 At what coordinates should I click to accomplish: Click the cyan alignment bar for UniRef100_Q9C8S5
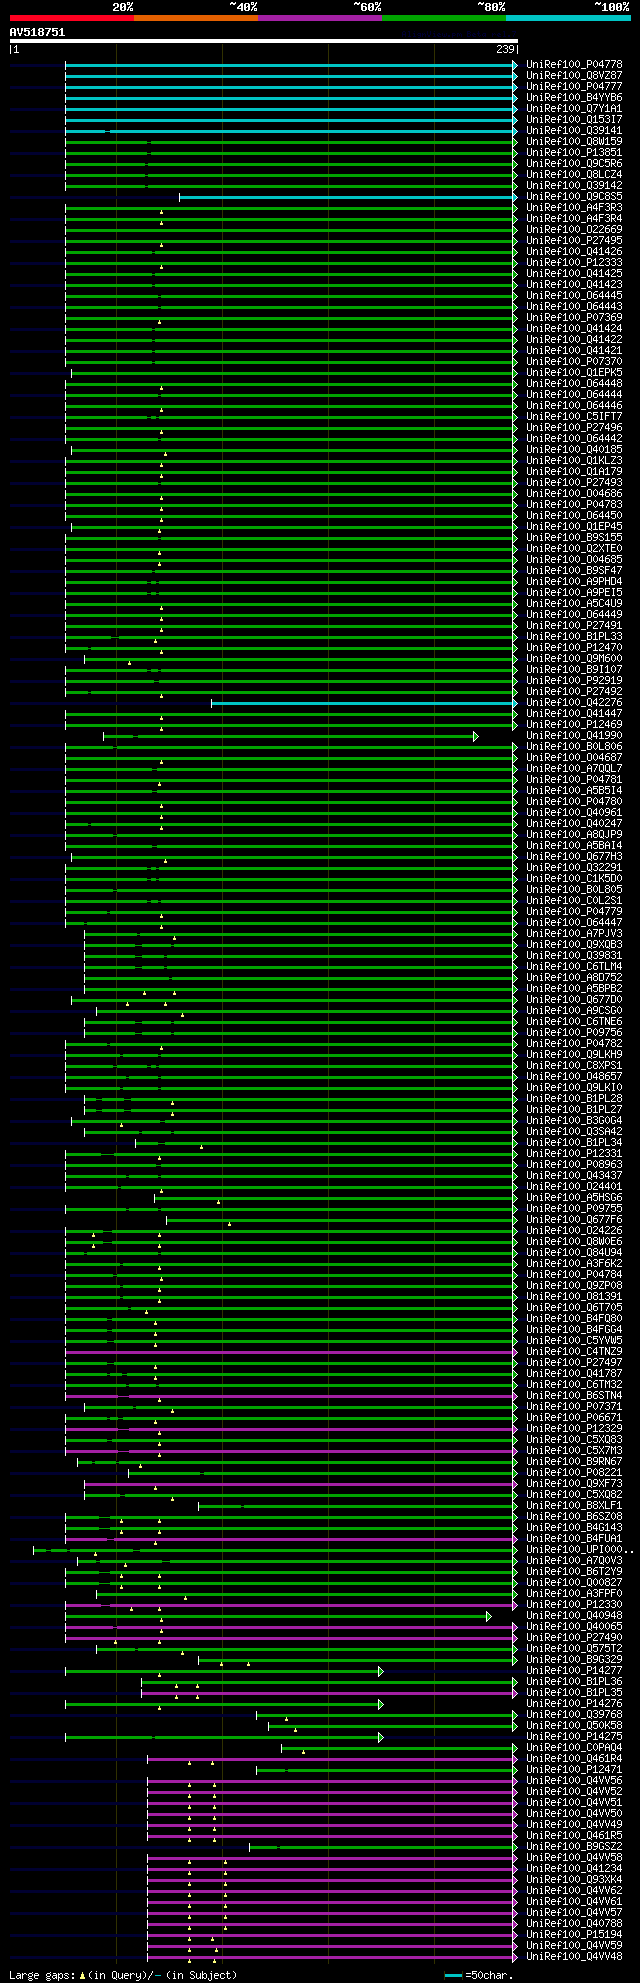coord(346,197)
